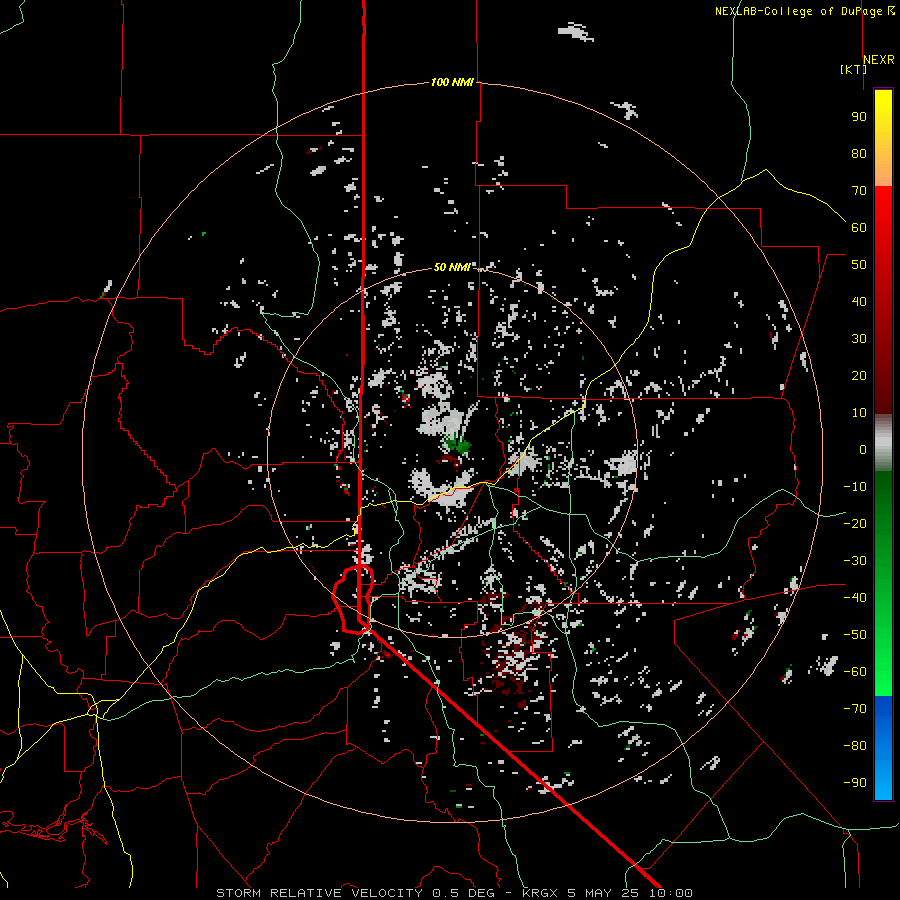Click the -40 value on velocity scale
This screenshot has height=900, width=900.
tap(855, 598)
